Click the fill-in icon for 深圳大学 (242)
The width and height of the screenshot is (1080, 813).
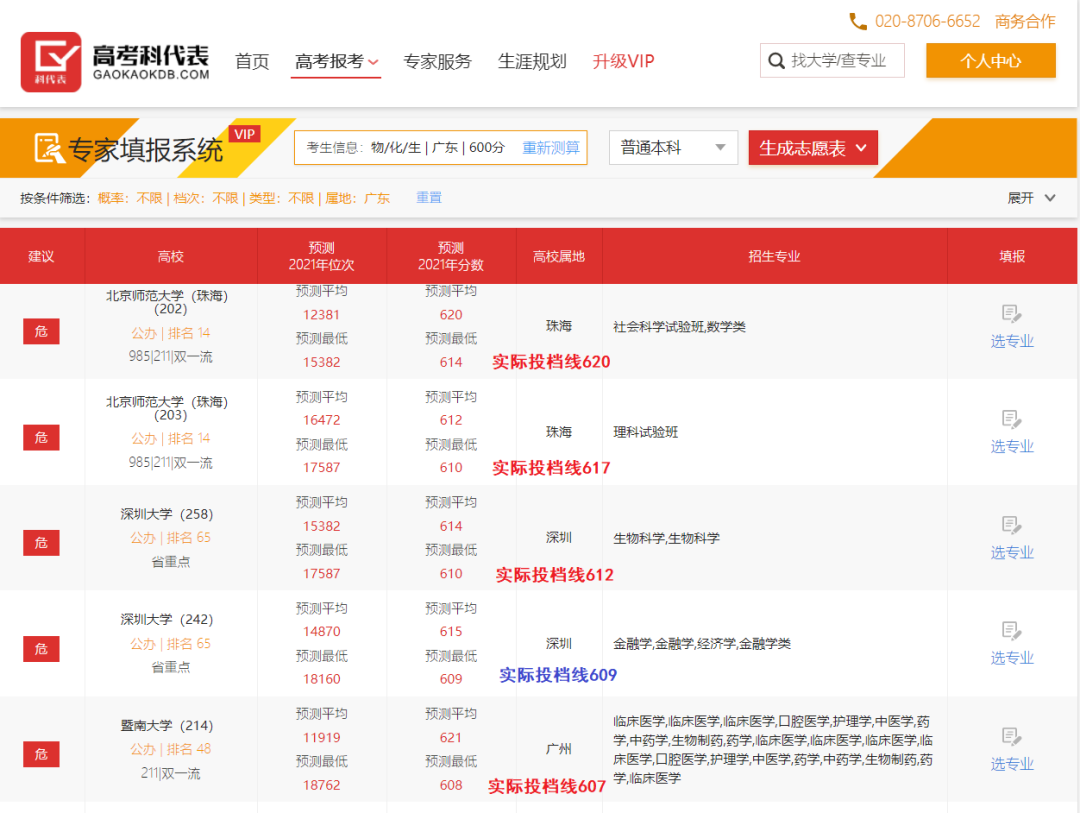coord(1011,630)
